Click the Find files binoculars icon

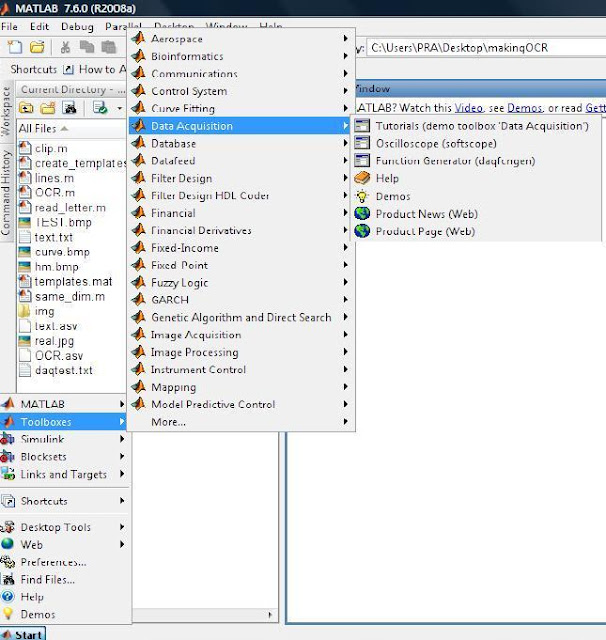[69, 108]
